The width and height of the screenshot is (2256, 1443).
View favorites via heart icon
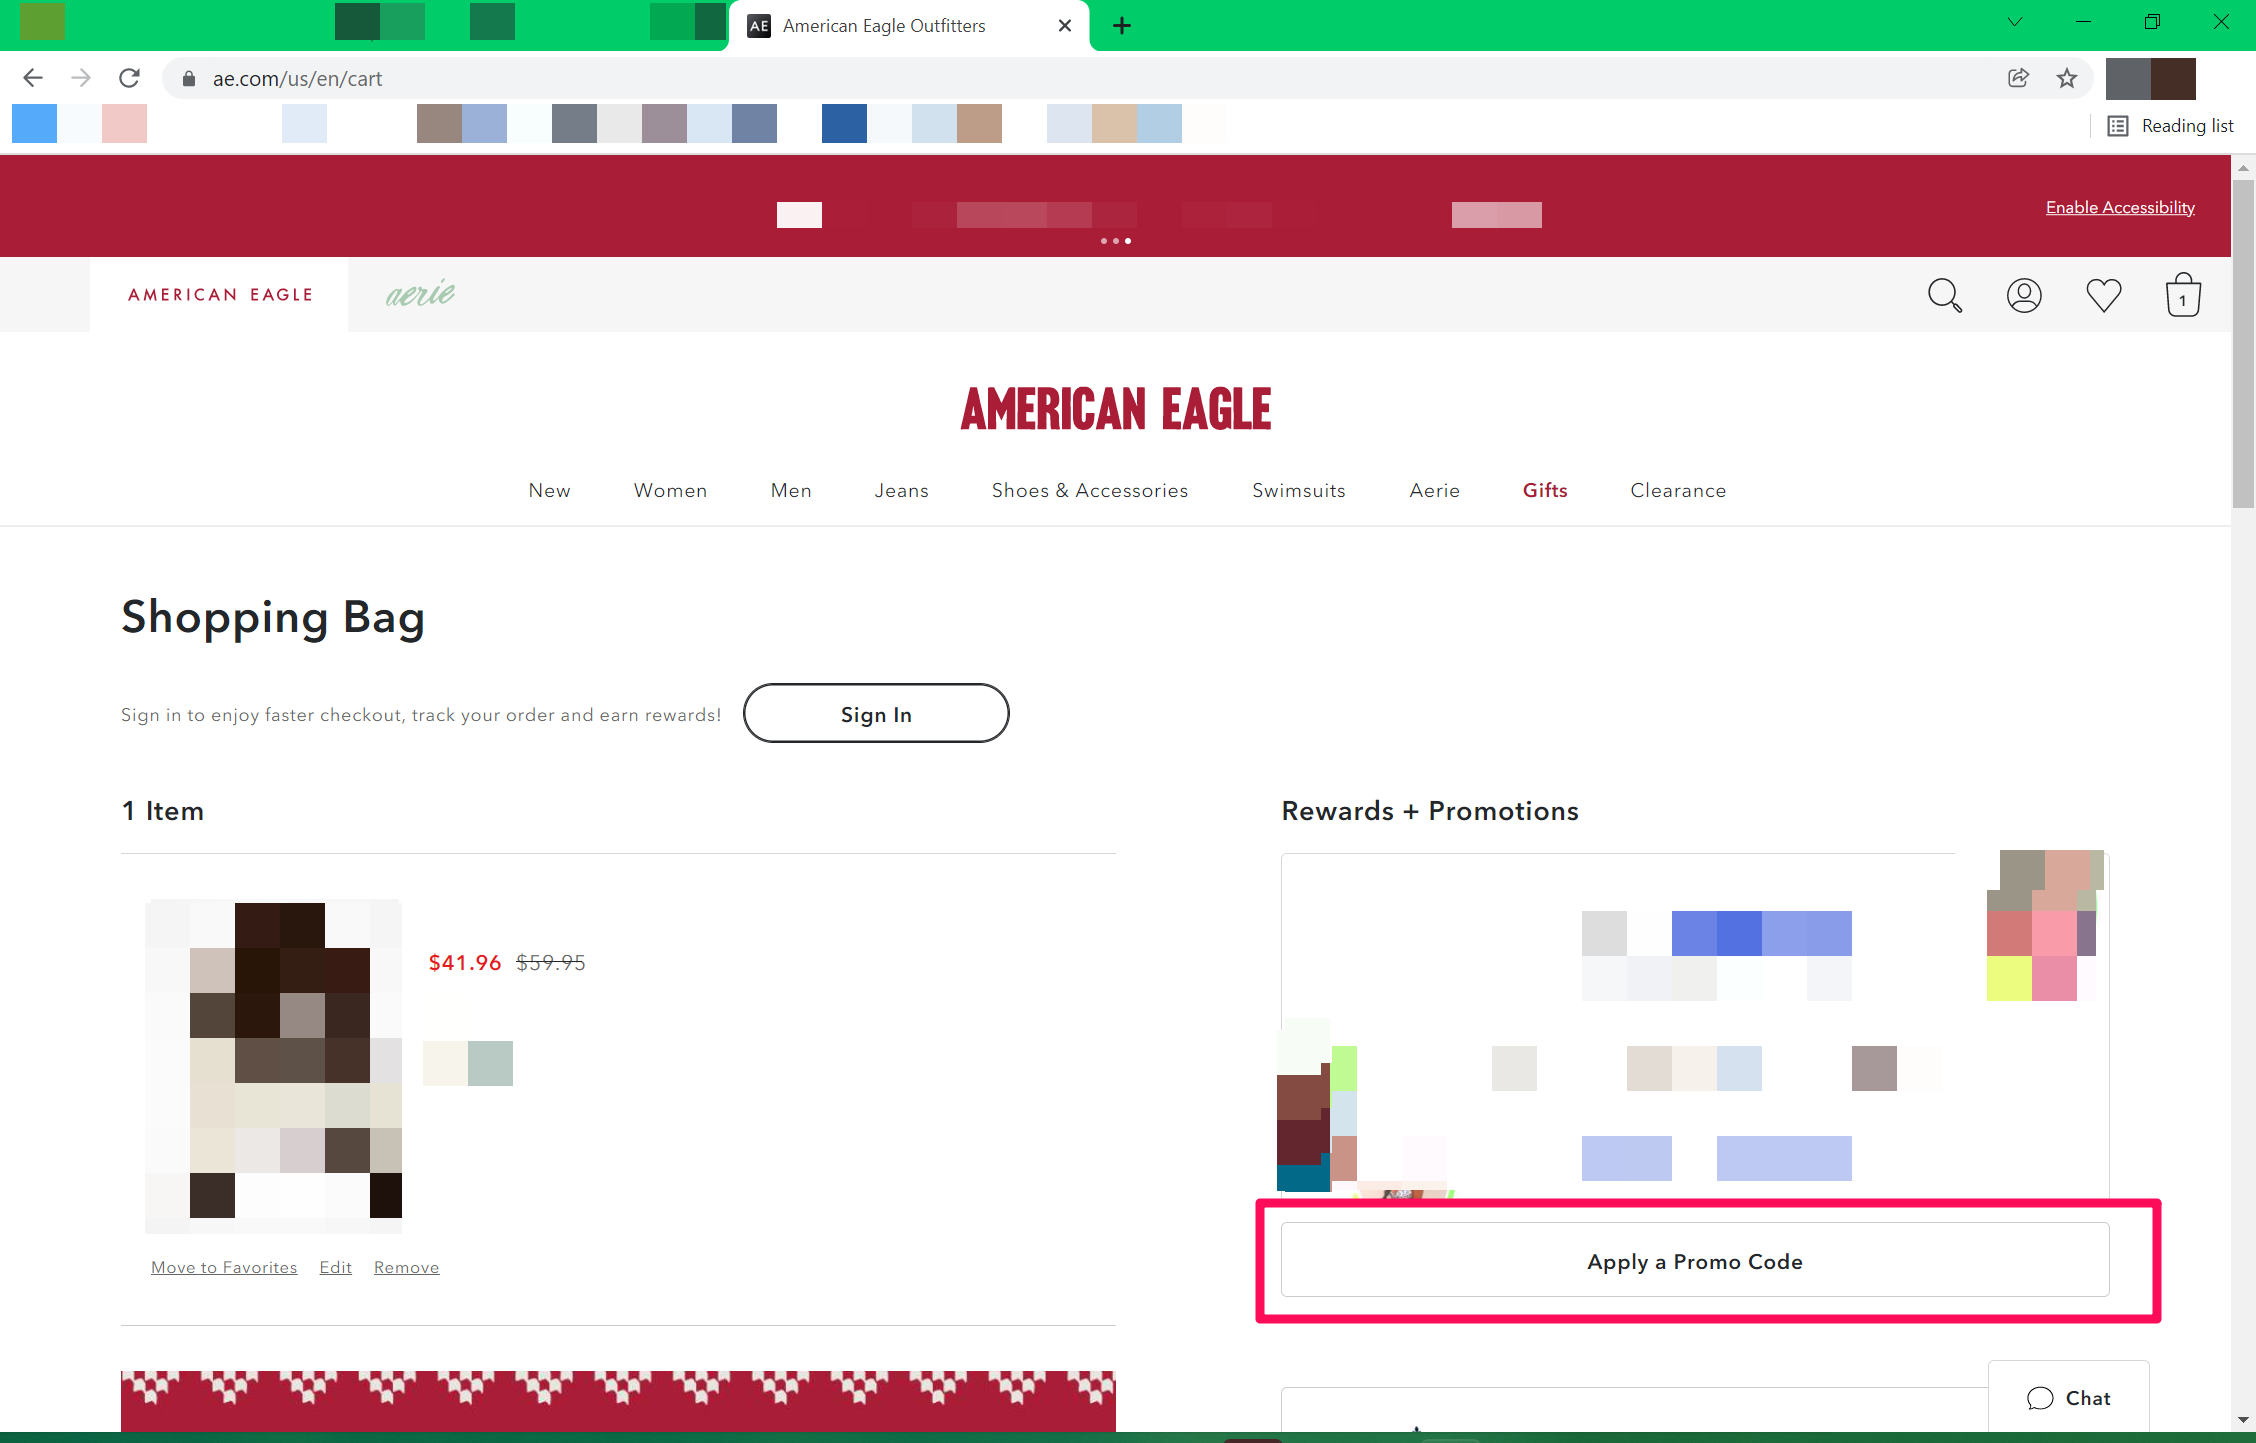(2103, 295)
